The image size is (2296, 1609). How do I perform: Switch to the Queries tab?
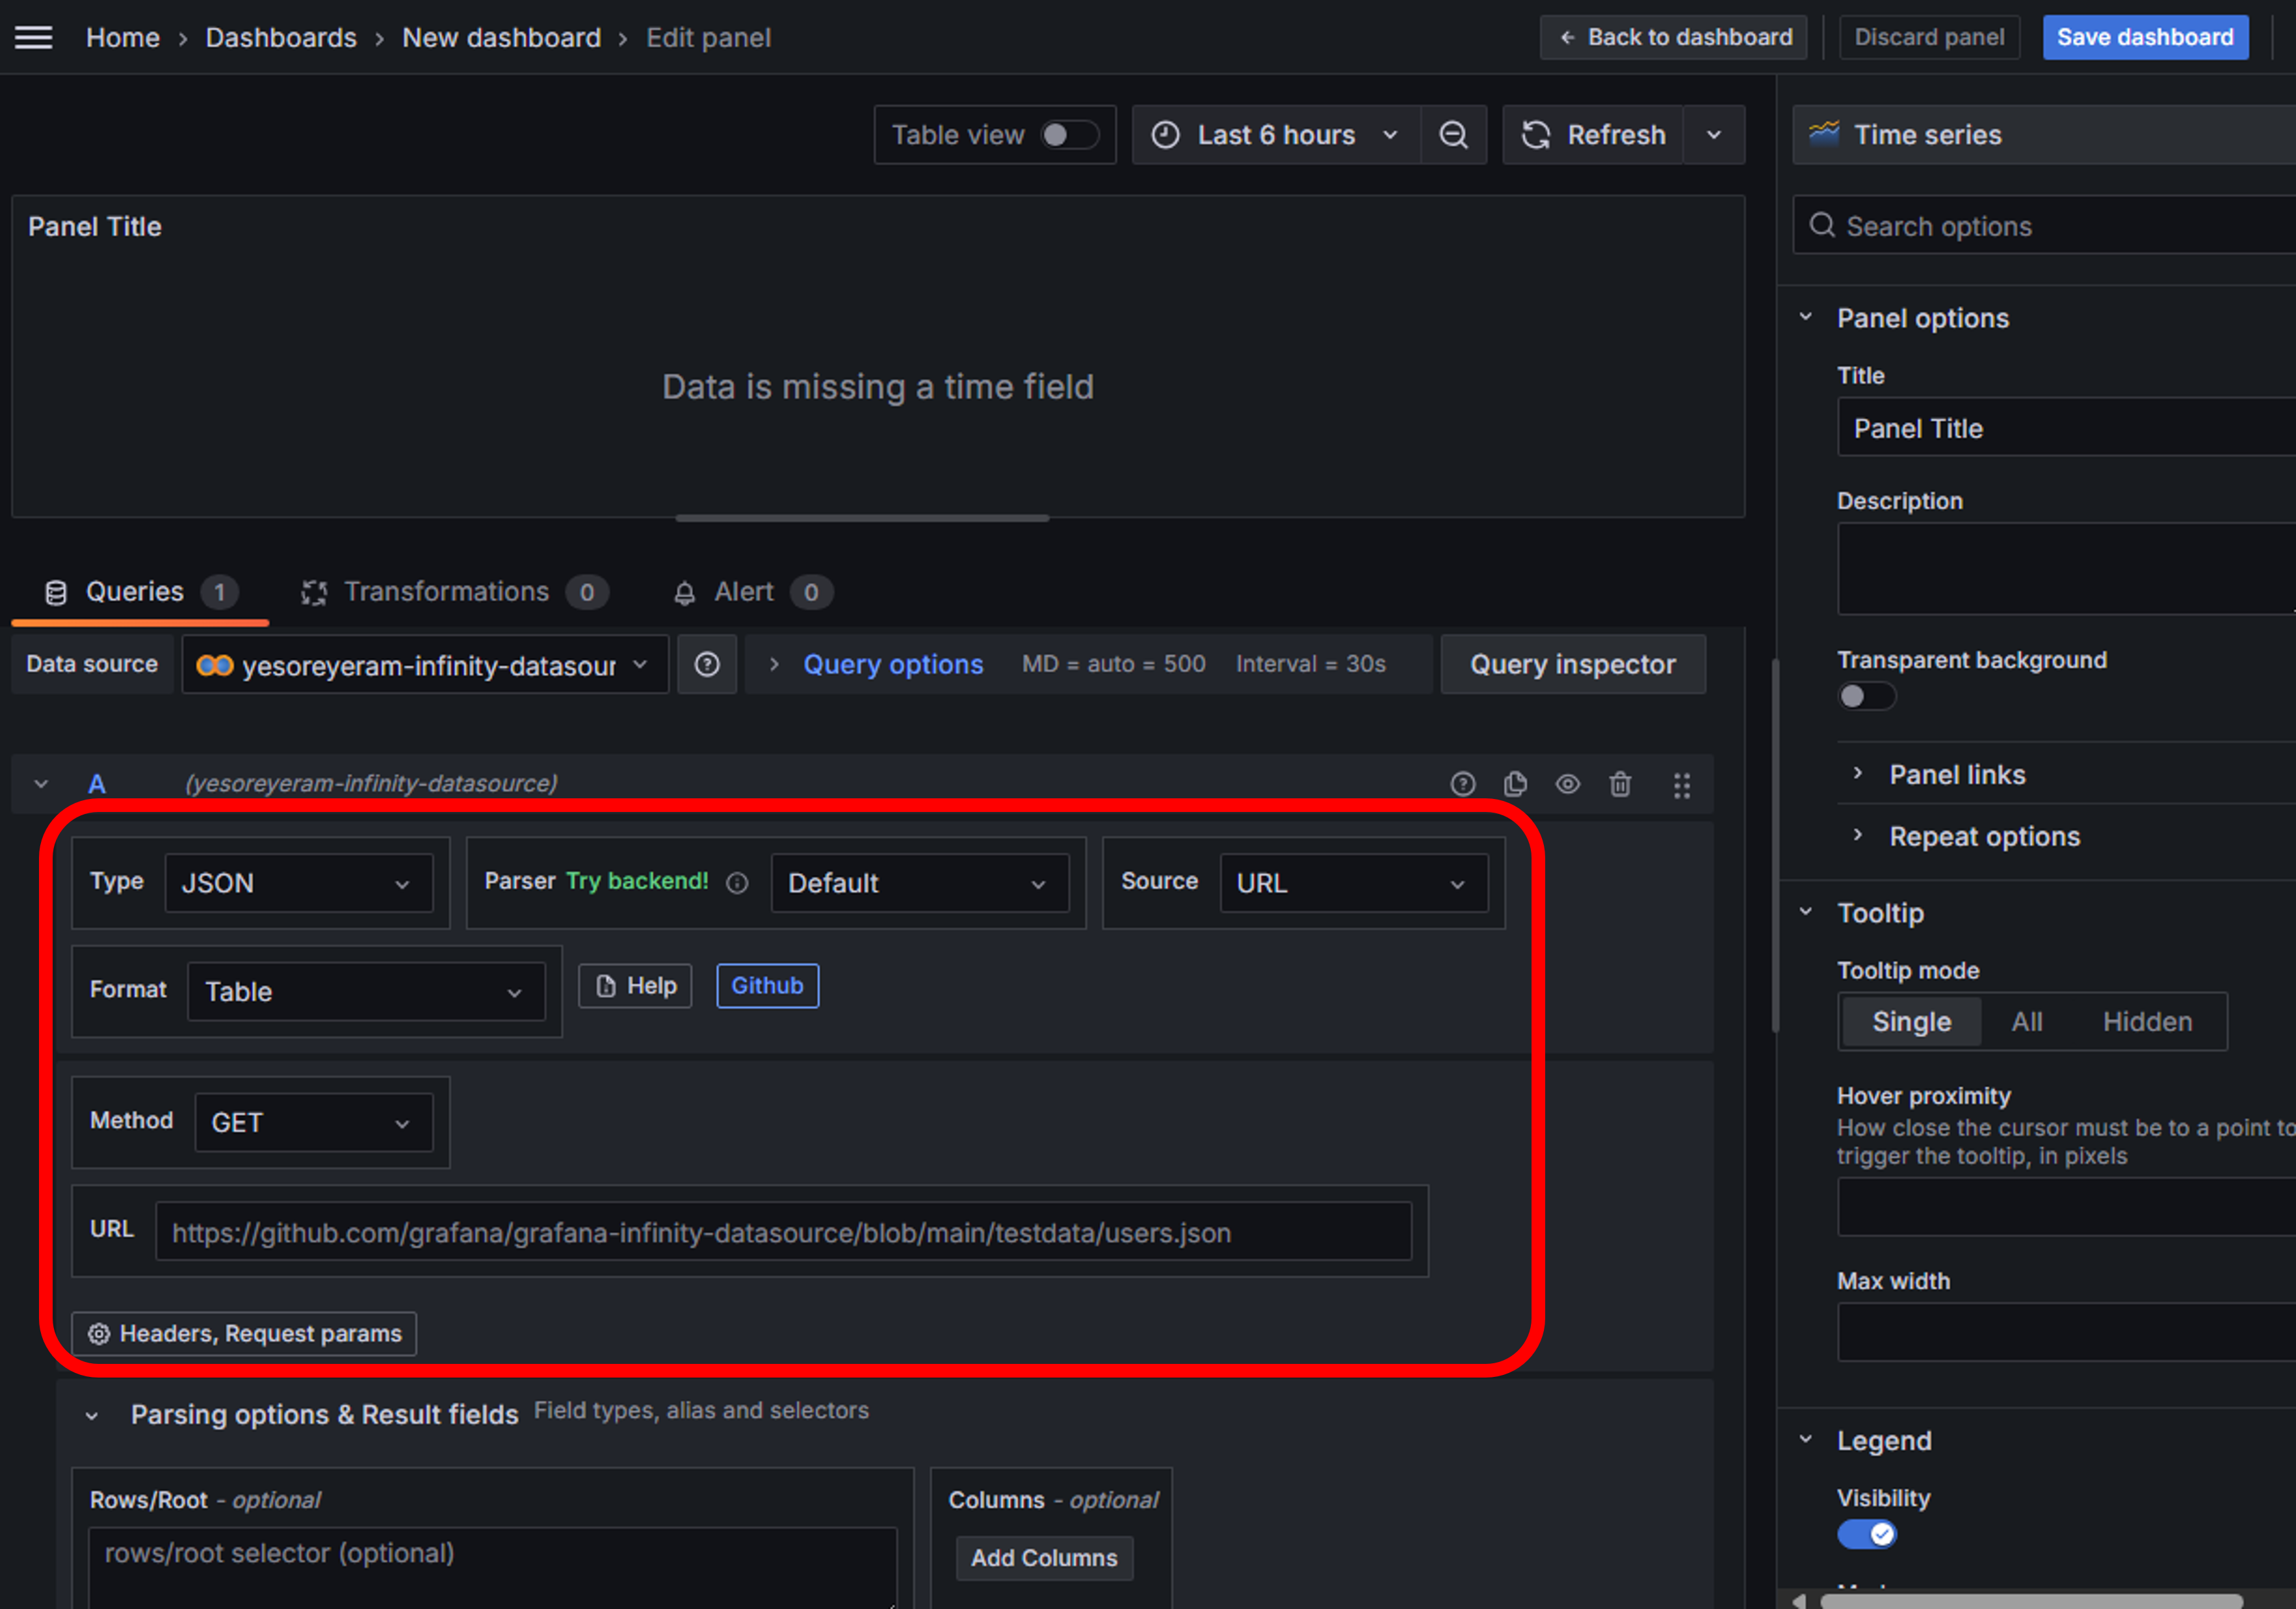coord(140,592)
